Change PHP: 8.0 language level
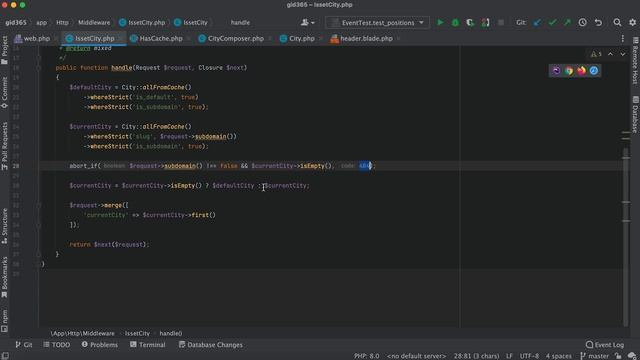The width and height of the screenshot is (640, 360). (367, 356)
